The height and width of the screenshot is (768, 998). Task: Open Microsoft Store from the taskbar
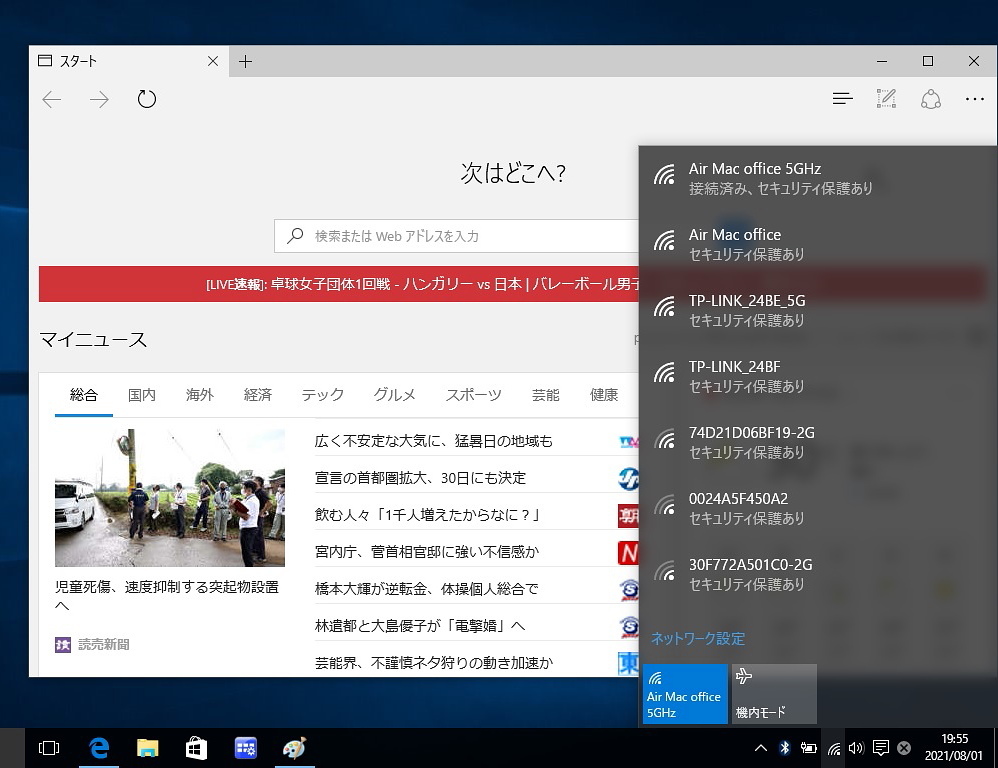click(x=196, y=748)
